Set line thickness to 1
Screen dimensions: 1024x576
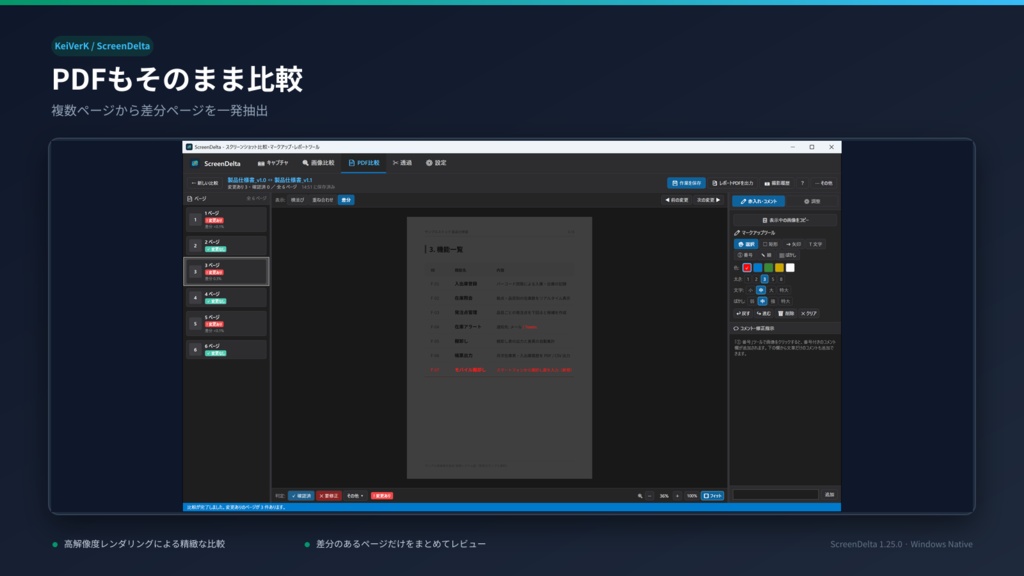748,279
